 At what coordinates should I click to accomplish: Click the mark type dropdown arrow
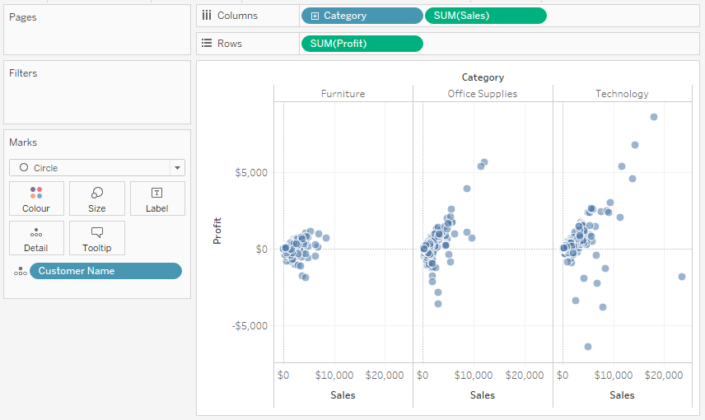[178, 168]
